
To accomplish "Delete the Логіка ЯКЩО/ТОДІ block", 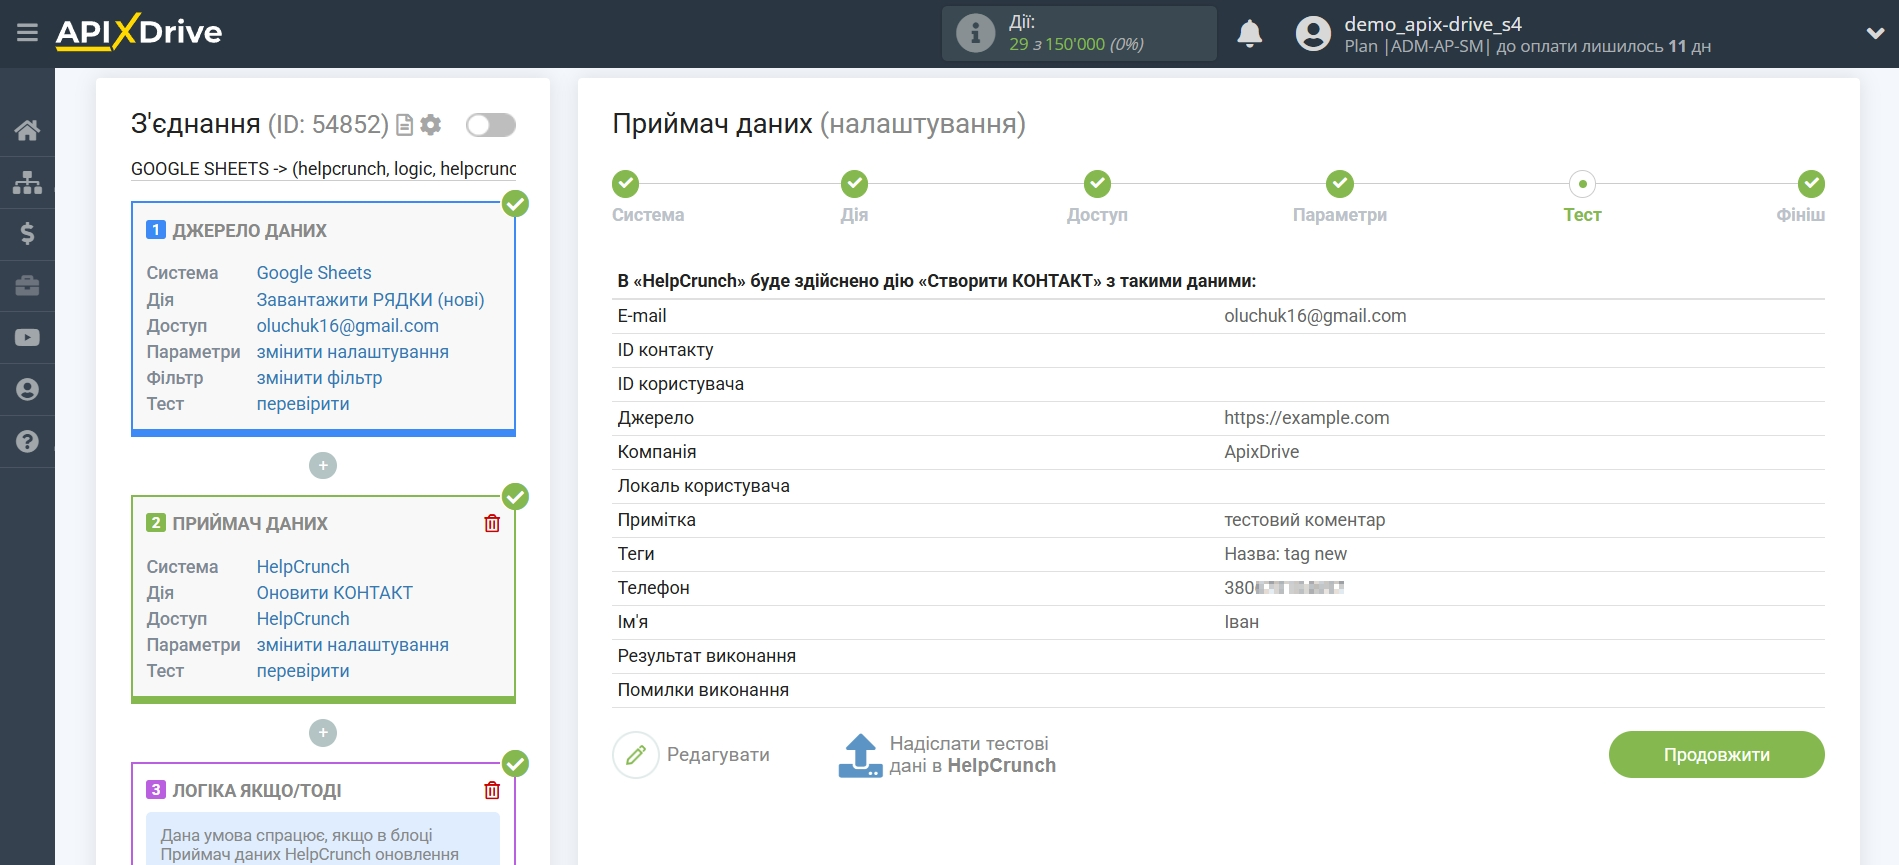I will [492, 790].
